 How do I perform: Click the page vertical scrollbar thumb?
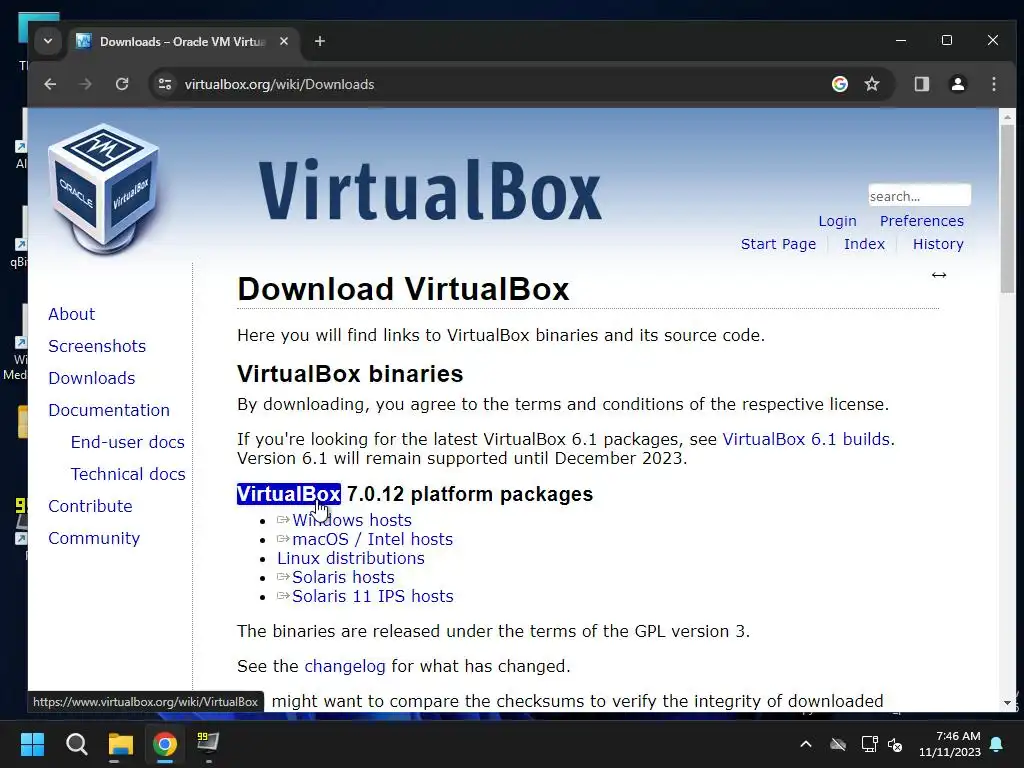pos(1007,209)
